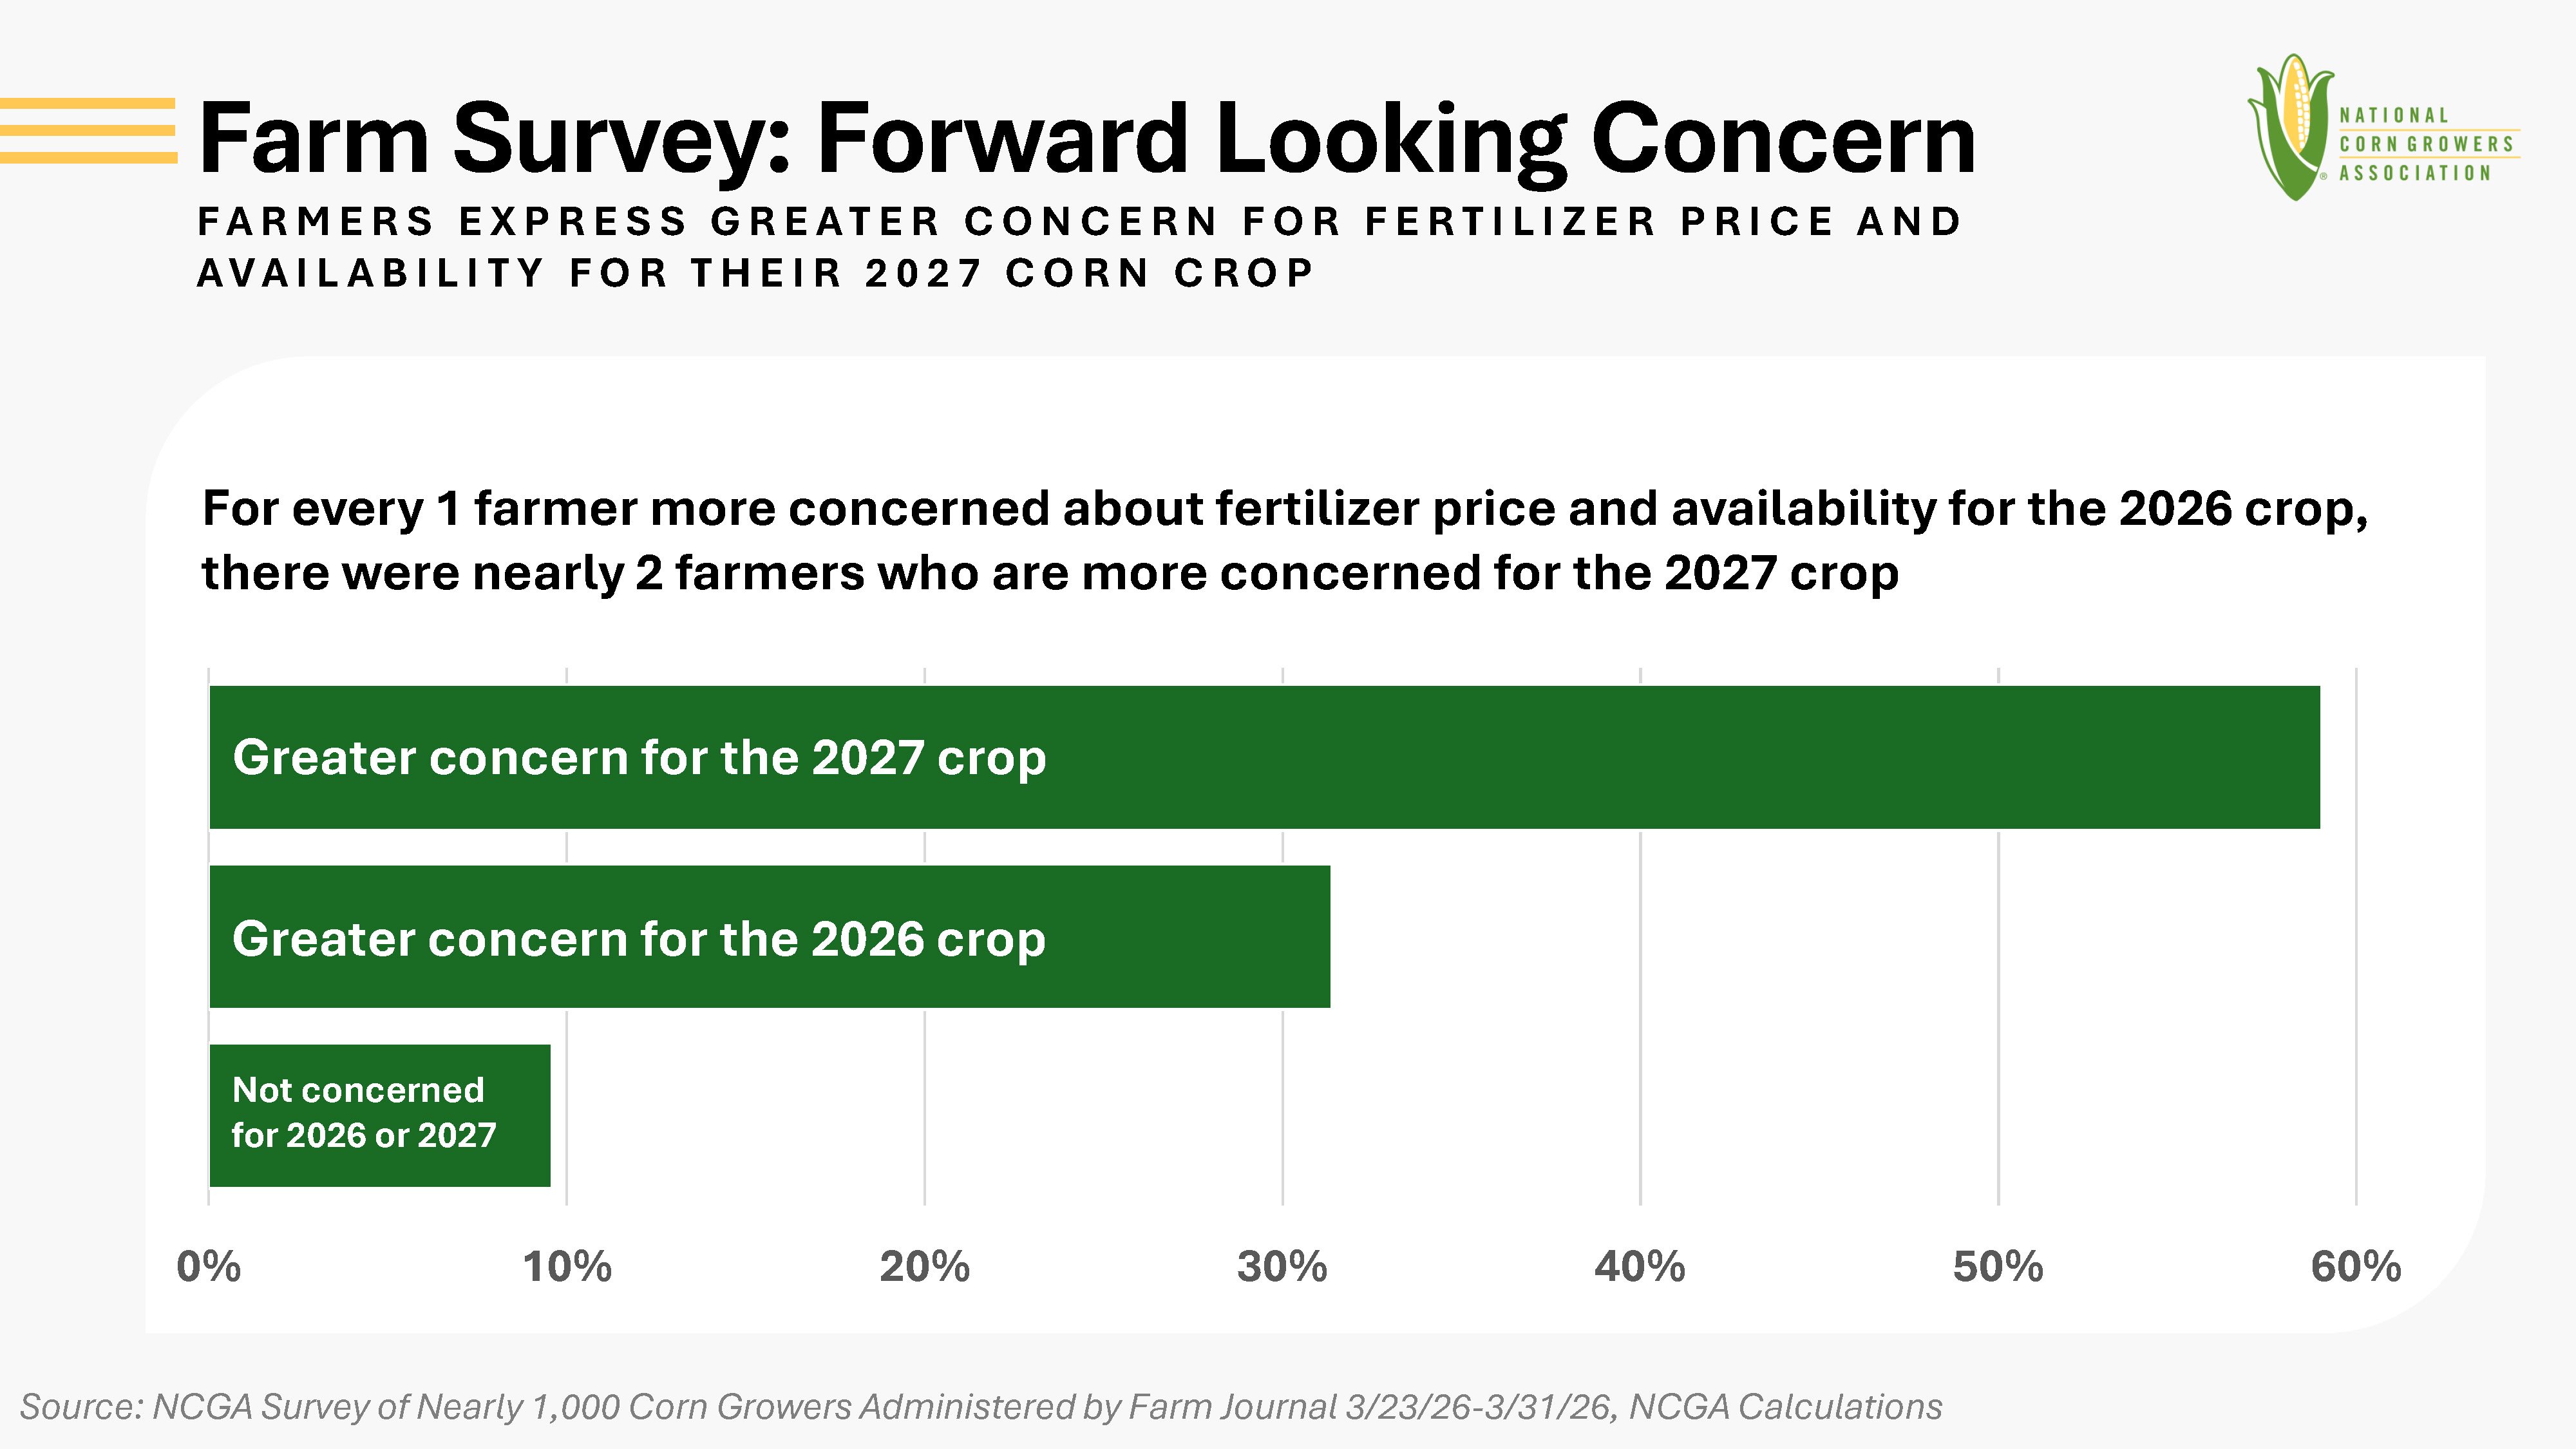Click the yellow striped decoration beside title
This screenshot has height=1449, width=2576.
(x=88, y=130)
